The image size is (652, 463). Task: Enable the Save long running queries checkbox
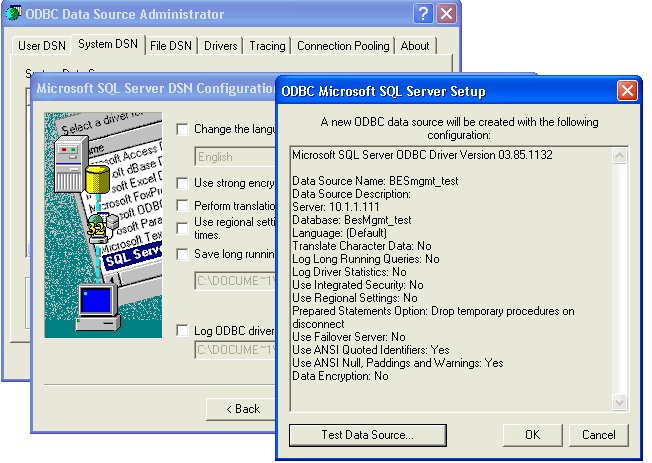(182, 254)
